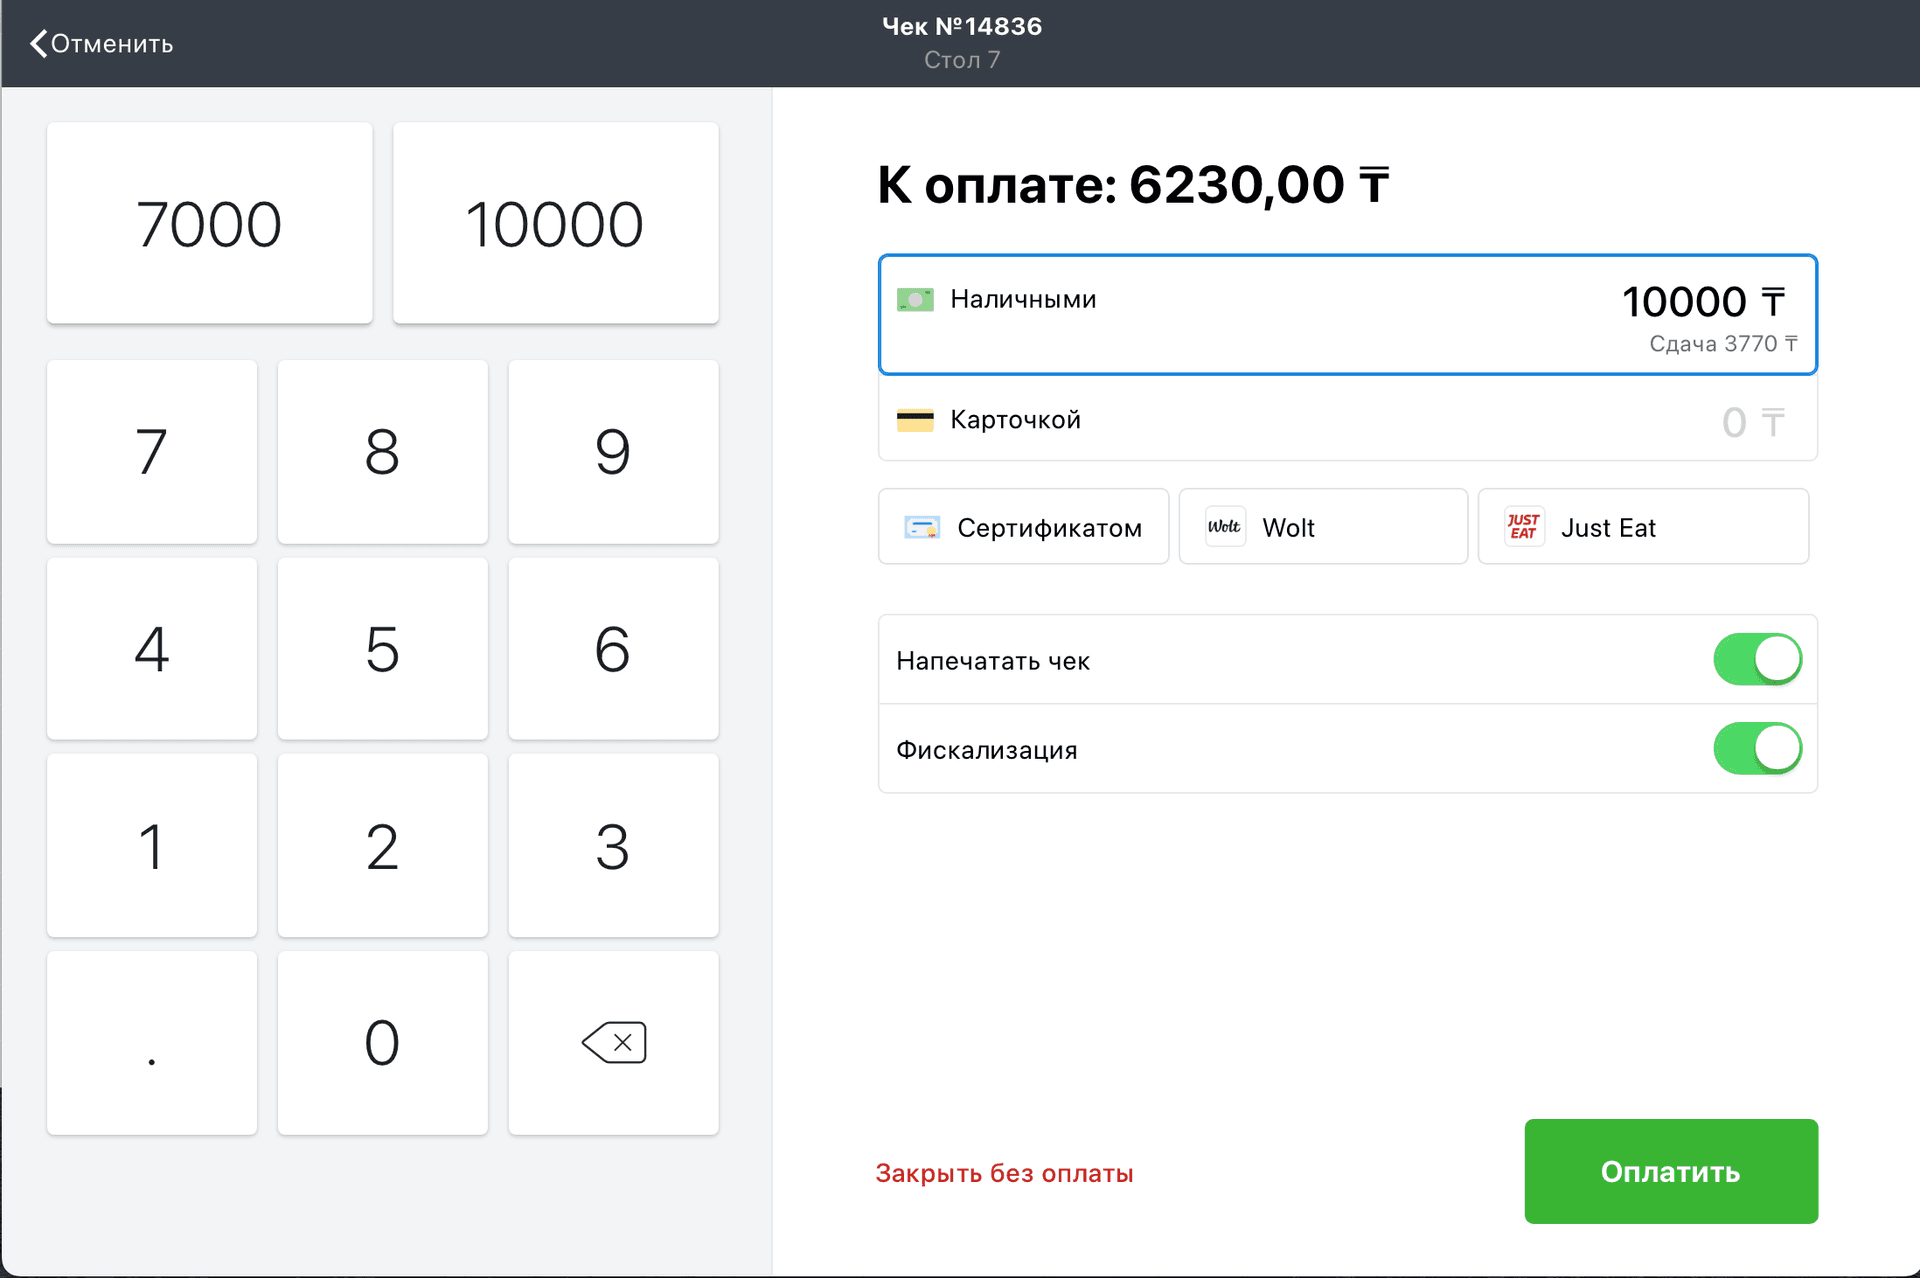Tap digit 6 on the keypad
The width and height of the screenshot is (1920, 1278).
613,648
